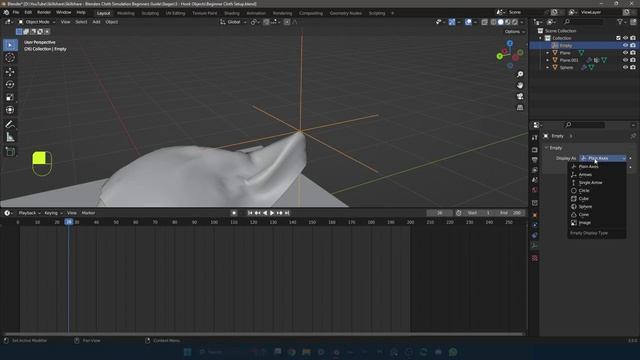
Task: Click the outliner search field
Action: pos(582,22)
